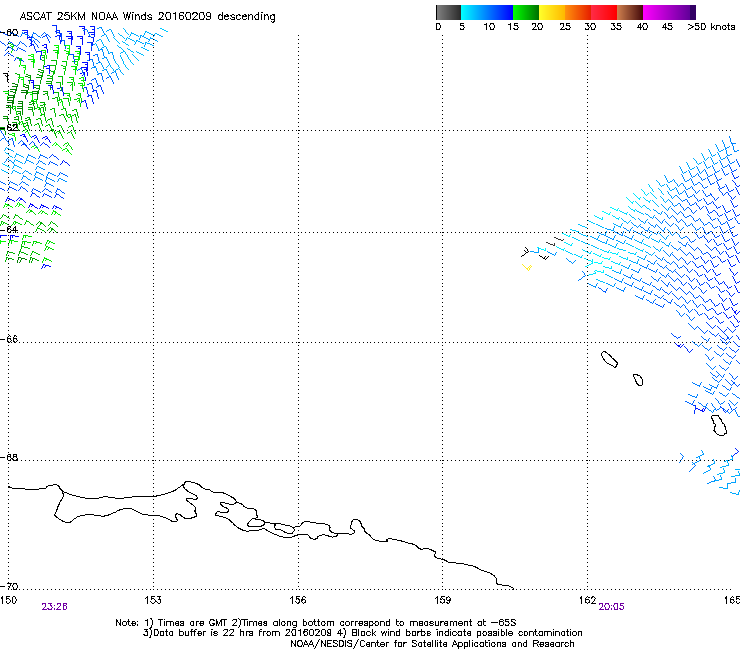
Task: Click the 153 longitude axis label
Action: 153,600
